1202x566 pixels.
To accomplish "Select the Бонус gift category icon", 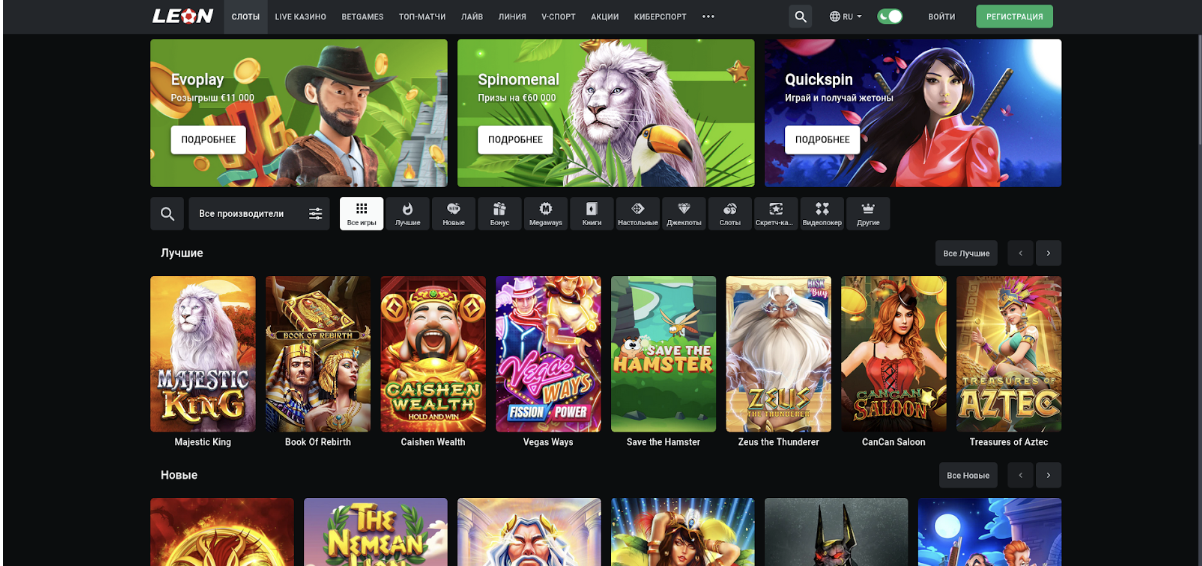I will [x=499, y=214].
